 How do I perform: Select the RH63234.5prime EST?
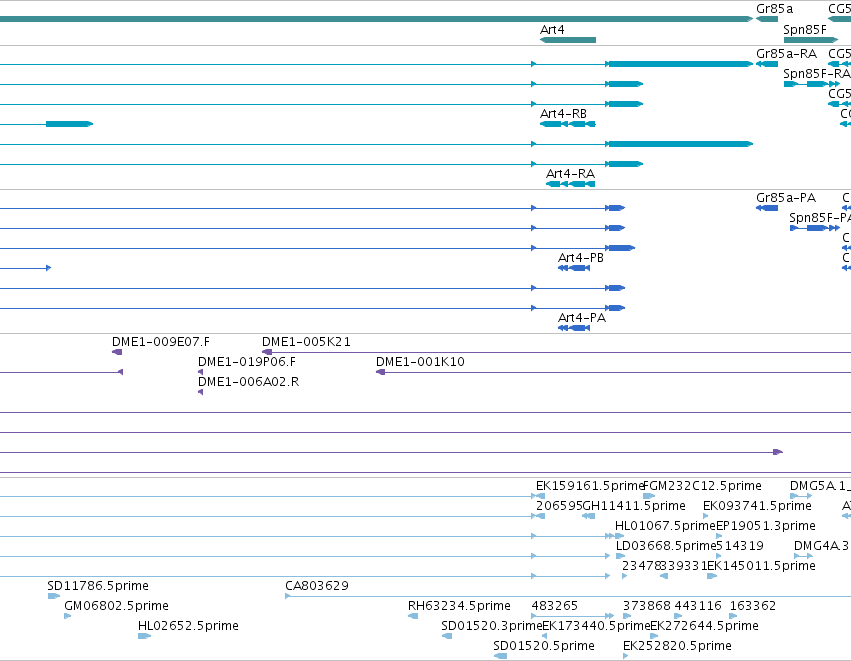[413, 616]
